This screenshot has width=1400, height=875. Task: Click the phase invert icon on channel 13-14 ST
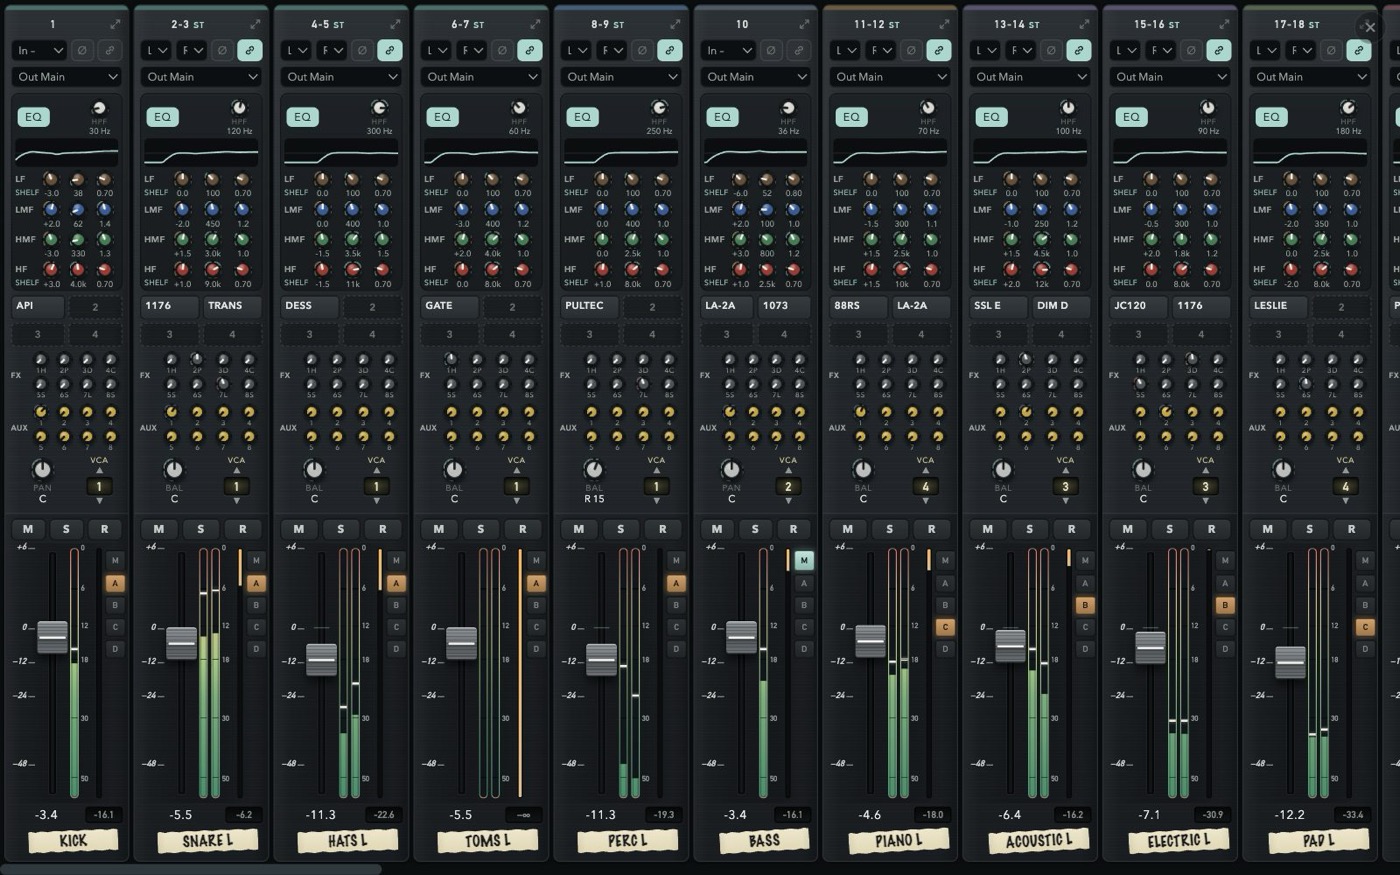tap(1051, 50)
